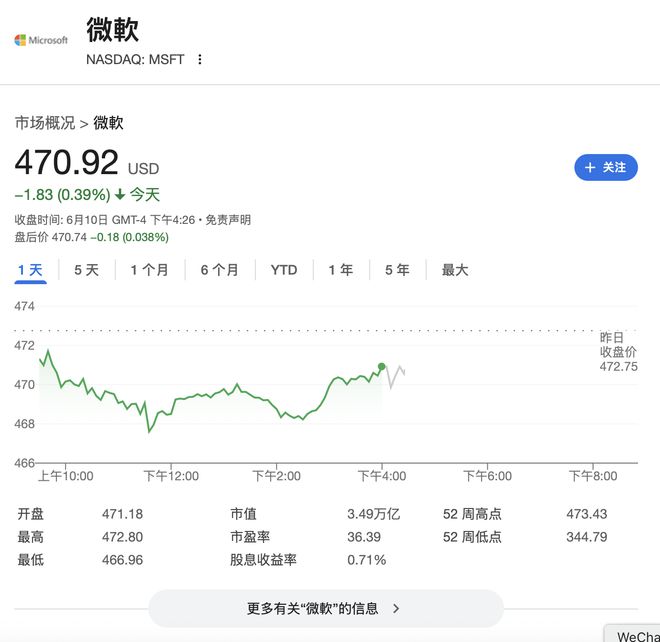The image size is (660, 642).
Task: Select the 6 个月 range tab
Action: (219, 270)
